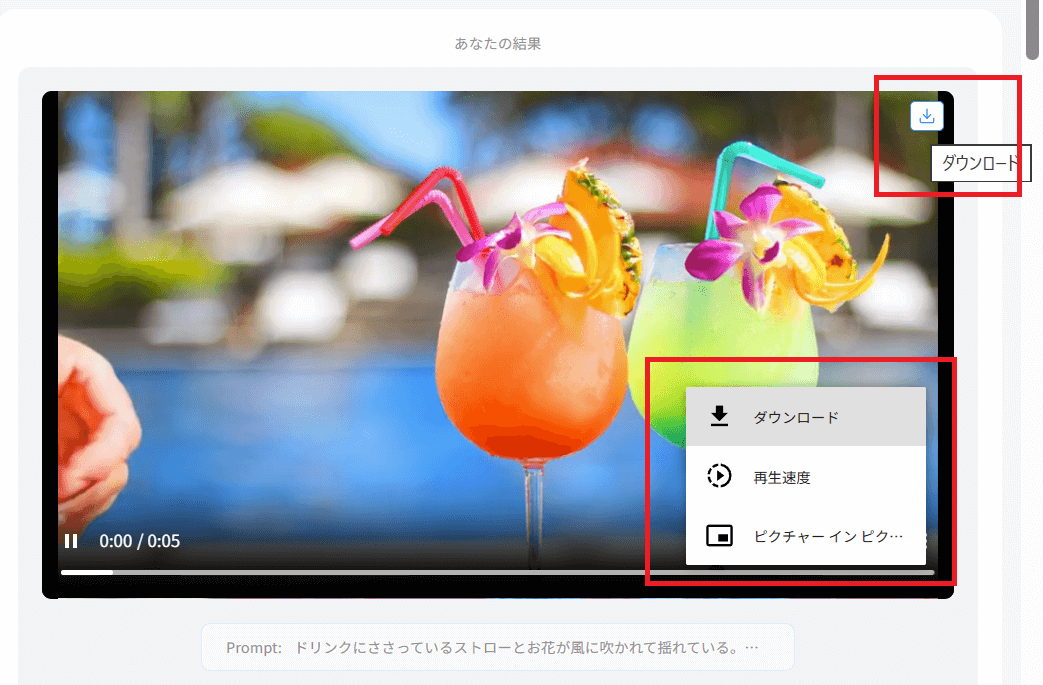Toggle video playback with the play/pause control
Viewport: 1043px width, 685px height.
(x=71, y=541)
